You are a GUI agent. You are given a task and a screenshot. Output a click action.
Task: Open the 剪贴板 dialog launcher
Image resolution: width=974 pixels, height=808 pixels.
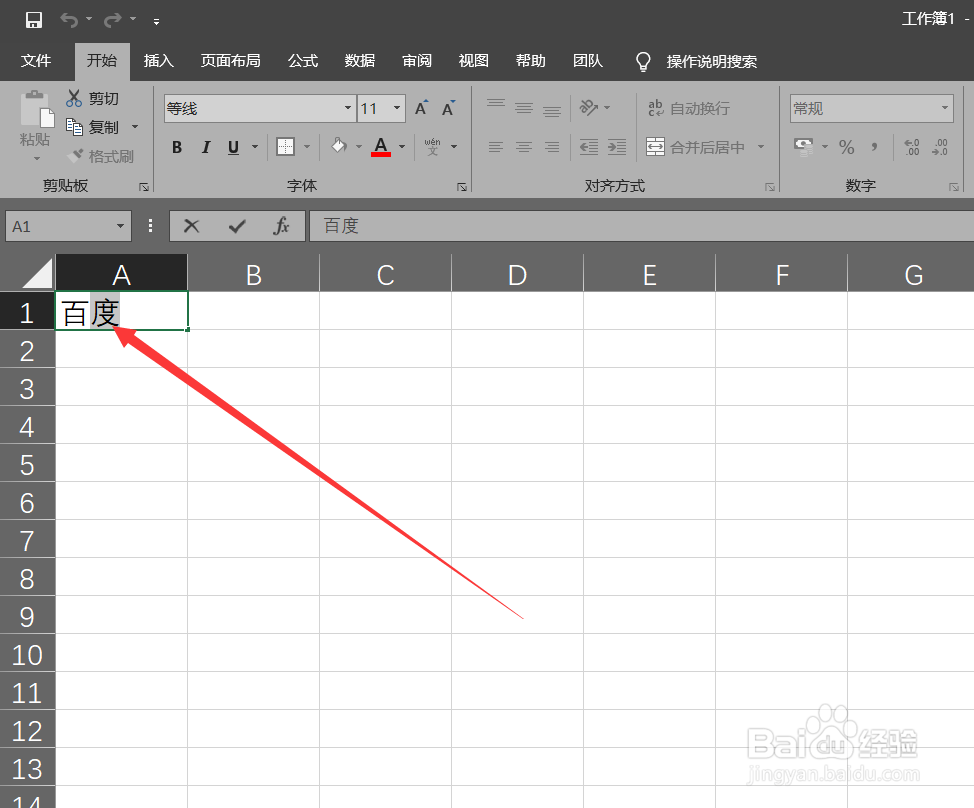(x=144, y=187)
